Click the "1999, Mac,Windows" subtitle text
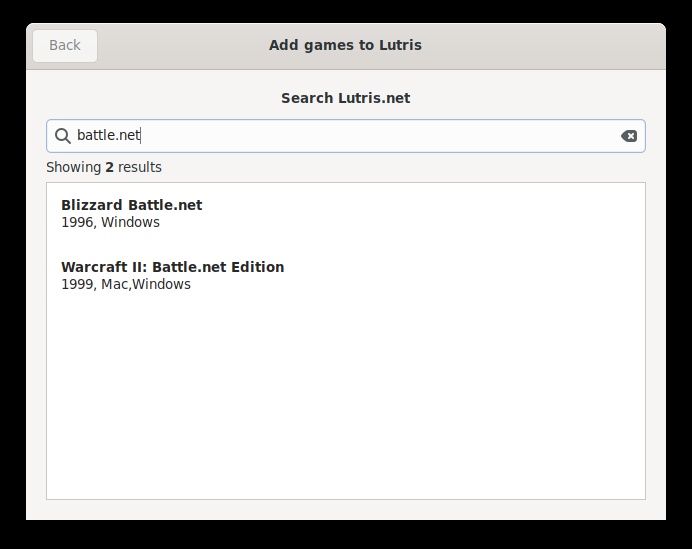Viewport: 692px width, 549px height. [x=126, y=284]
